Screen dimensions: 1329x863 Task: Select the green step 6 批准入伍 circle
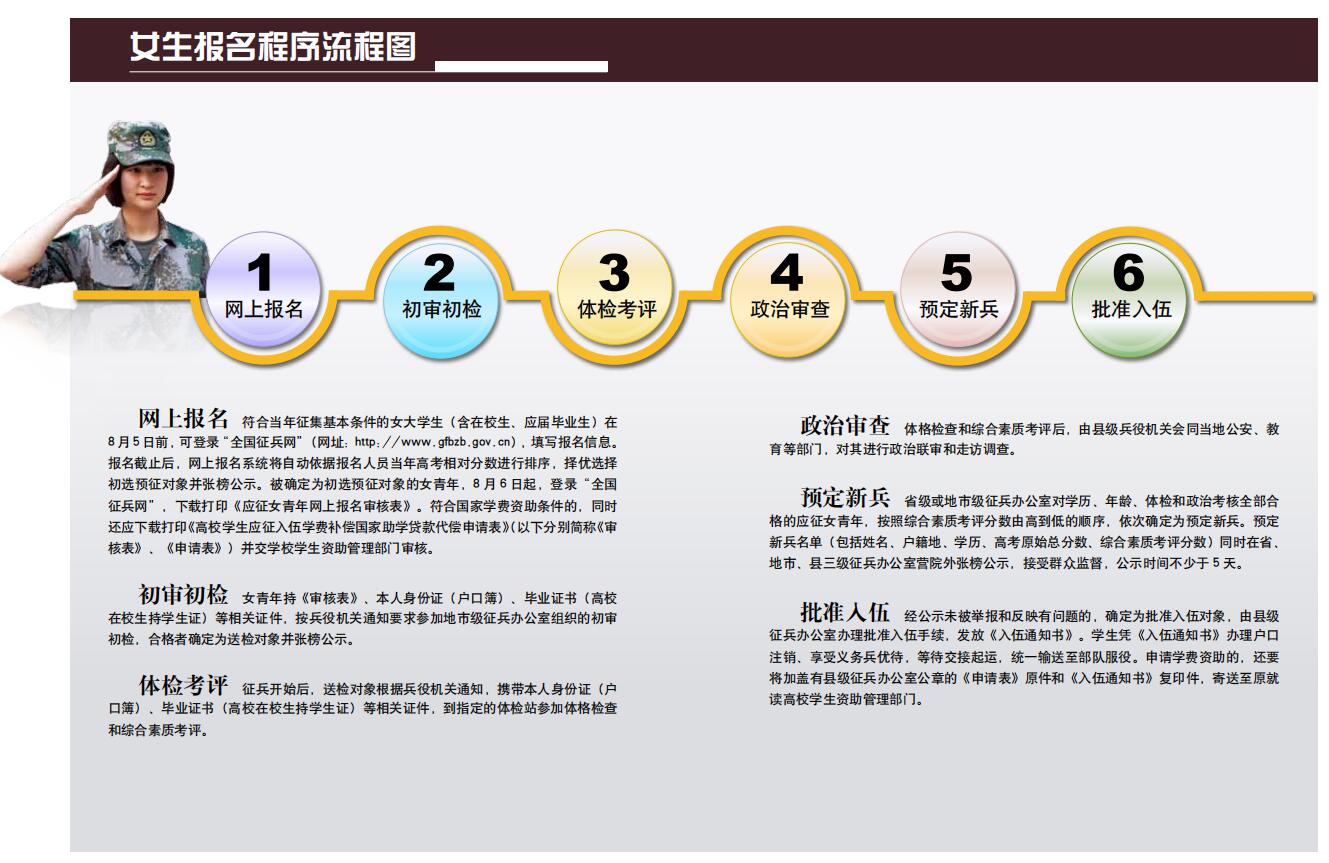pyautogui.click(x=1130, y=291)
